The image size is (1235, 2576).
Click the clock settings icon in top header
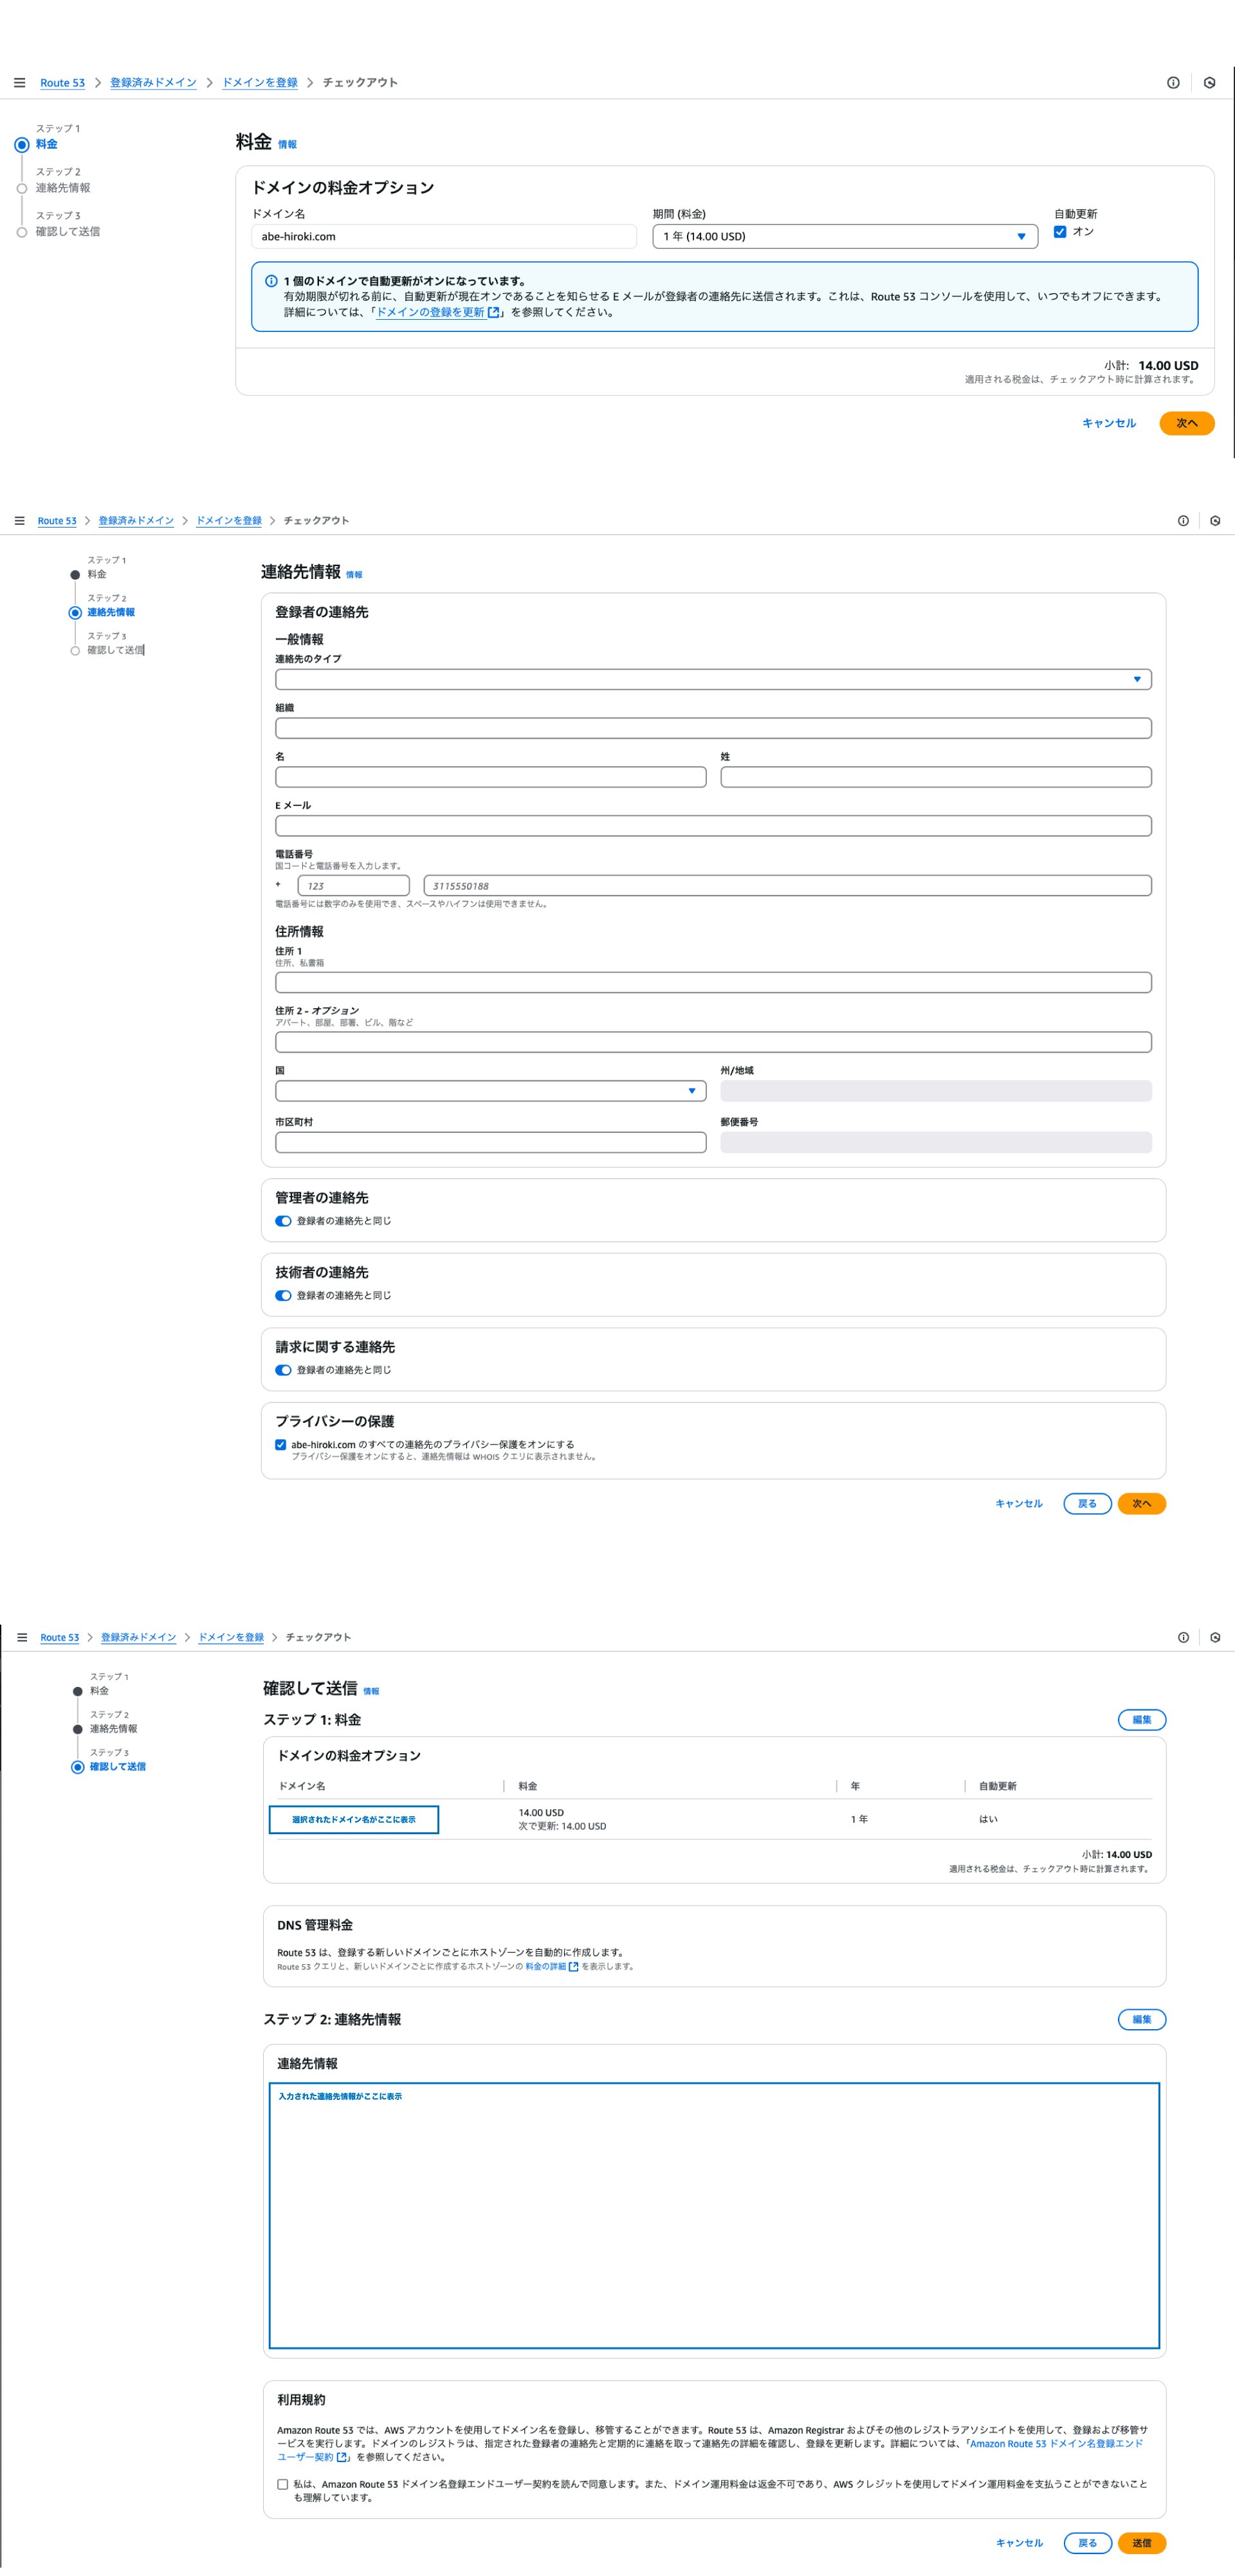point(1209,83)
